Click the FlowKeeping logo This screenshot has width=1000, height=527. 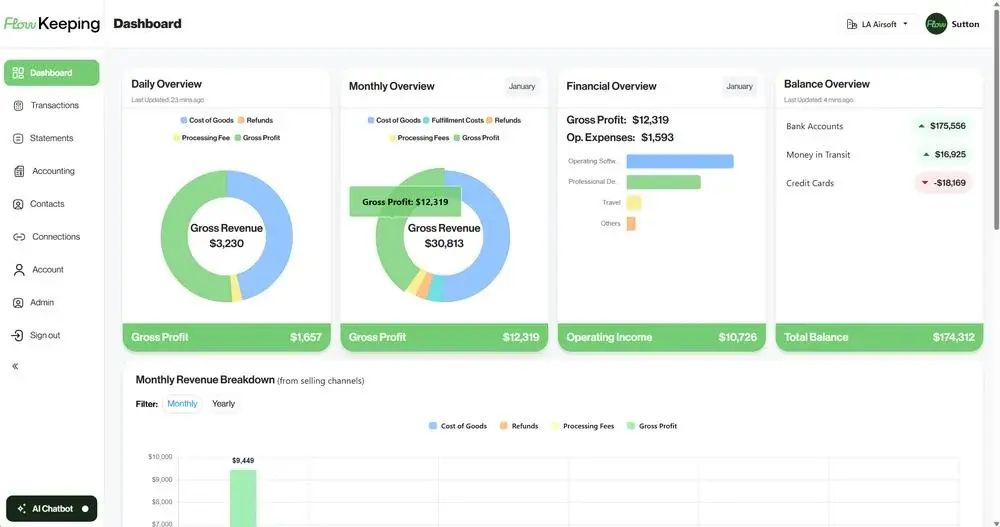[x=52, y=24]
